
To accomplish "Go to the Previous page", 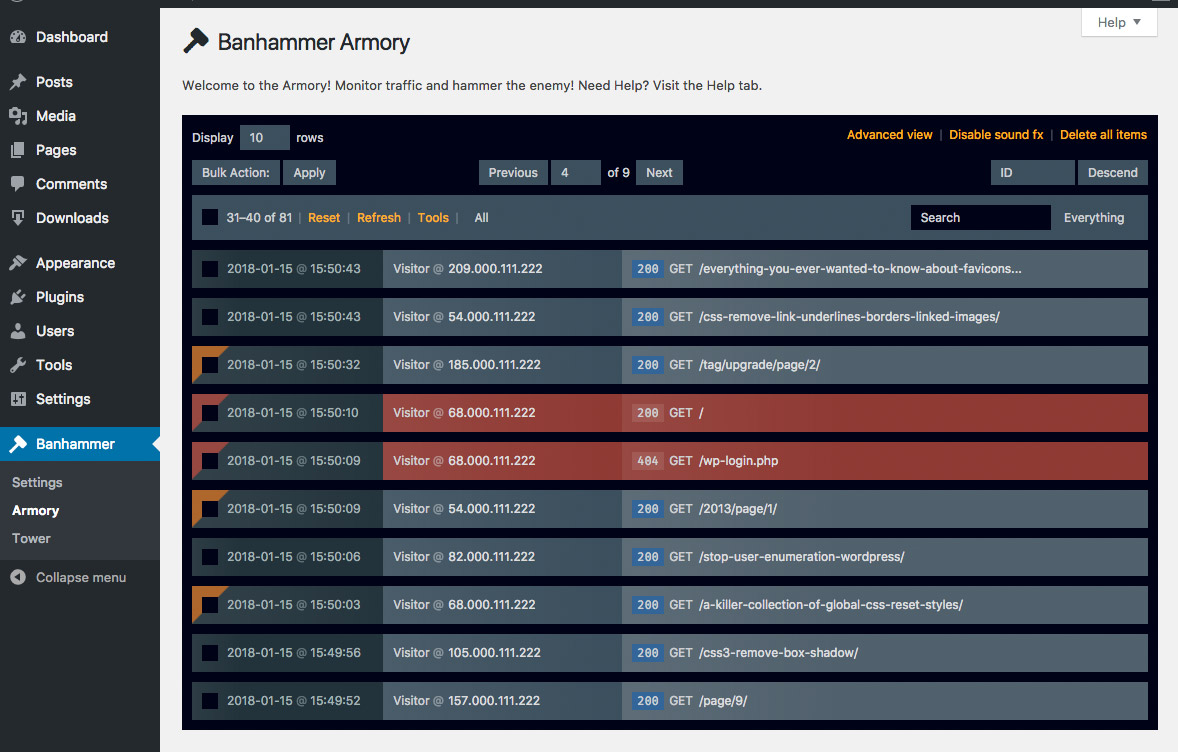I will click(513, 173).
